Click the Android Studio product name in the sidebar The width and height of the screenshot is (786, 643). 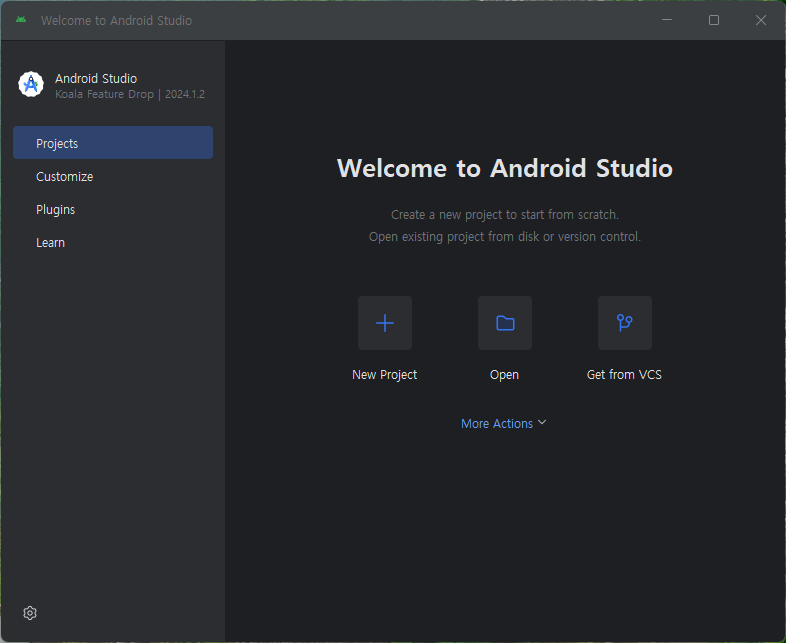click(x=96, y=79)
